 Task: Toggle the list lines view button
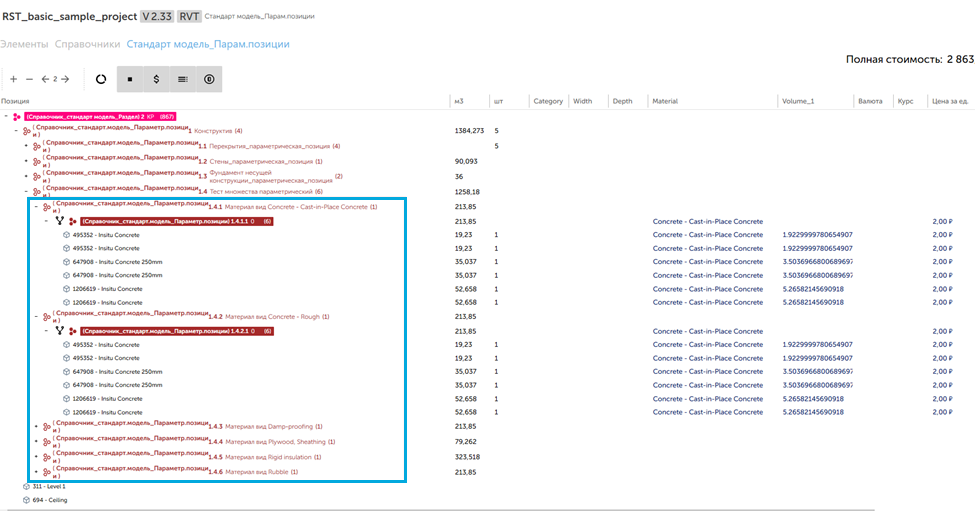click(x=183, y=79)
